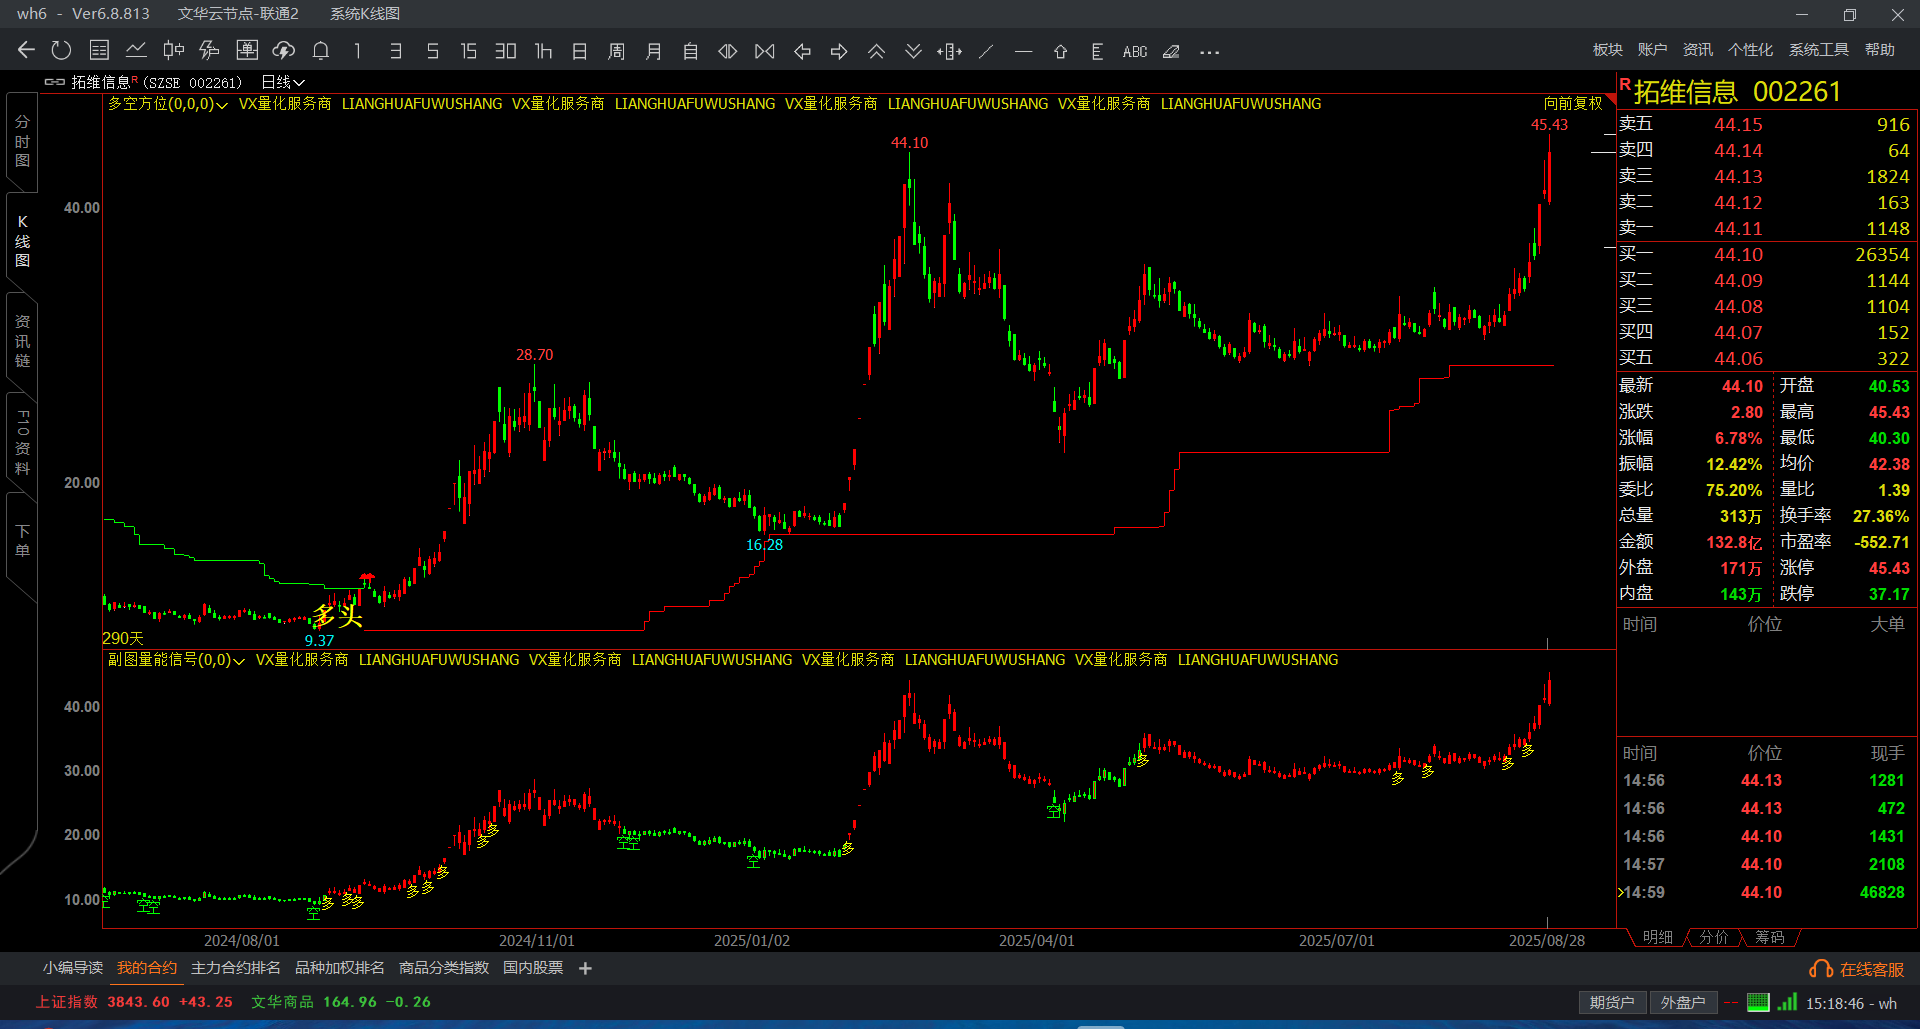This screenshot has width=1920, height=1029.
Task: Open the 帮助 menu
Action: (1879, 50)
